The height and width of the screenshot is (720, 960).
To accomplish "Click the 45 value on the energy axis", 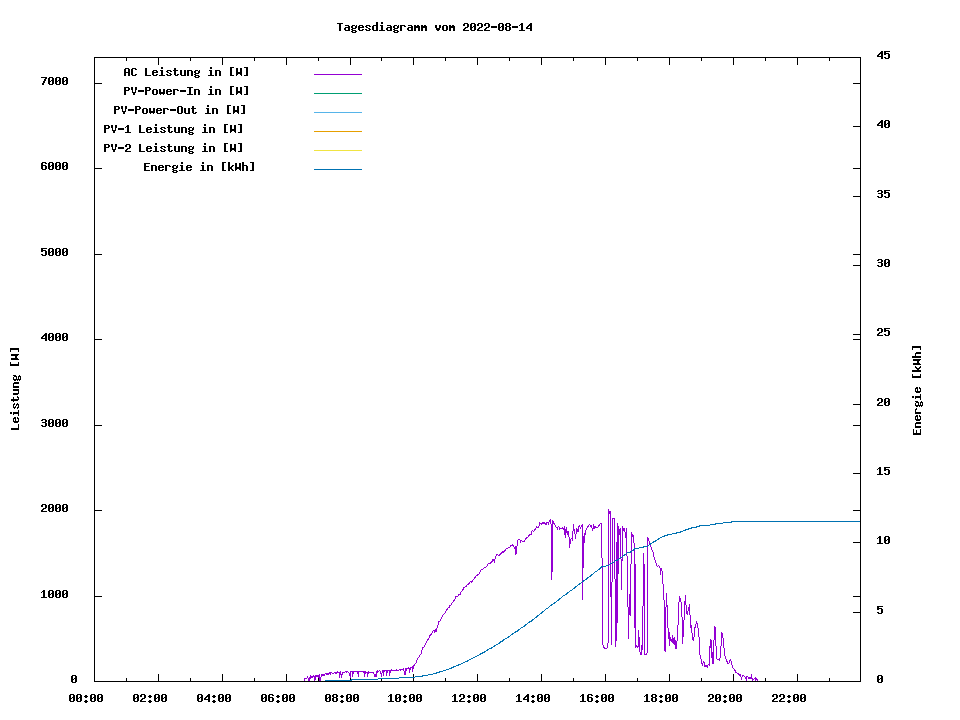I will pos(883,55).
